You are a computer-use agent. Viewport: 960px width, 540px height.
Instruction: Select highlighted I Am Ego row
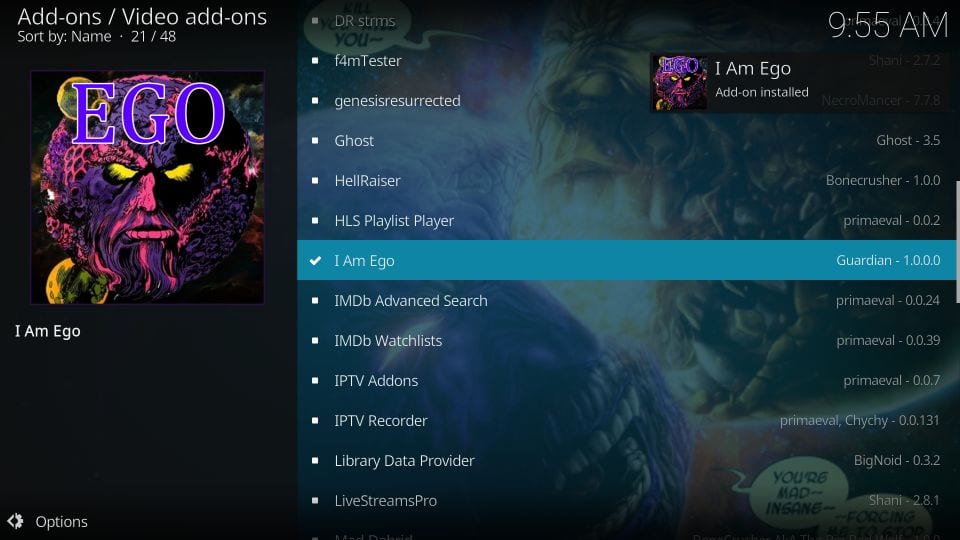(x=626, y=260)
